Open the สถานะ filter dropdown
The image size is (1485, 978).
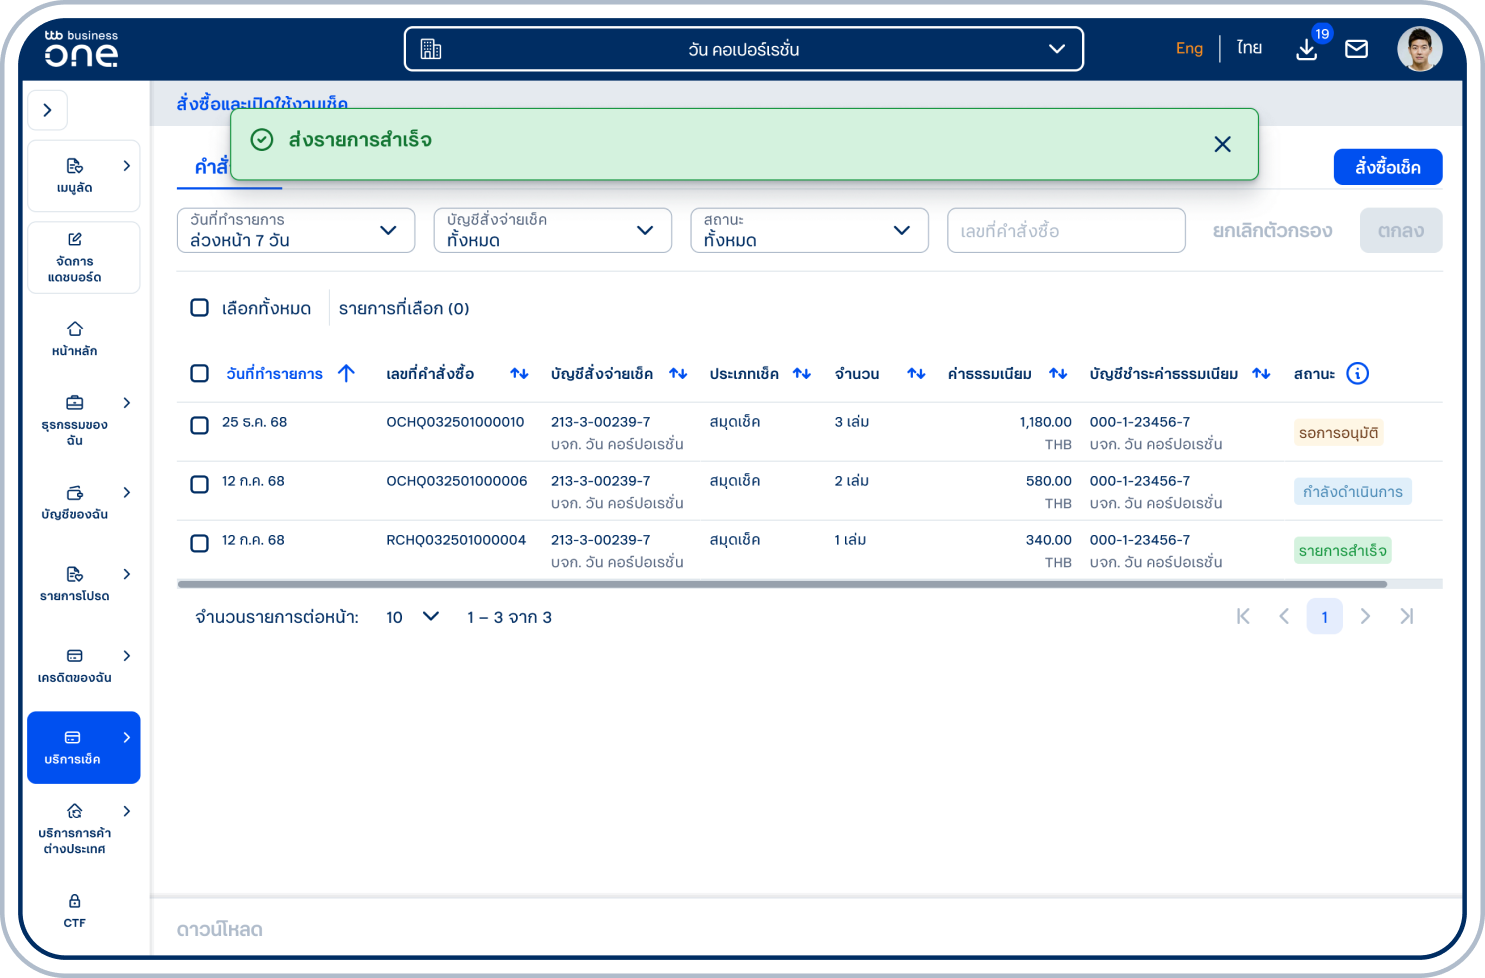809,230
